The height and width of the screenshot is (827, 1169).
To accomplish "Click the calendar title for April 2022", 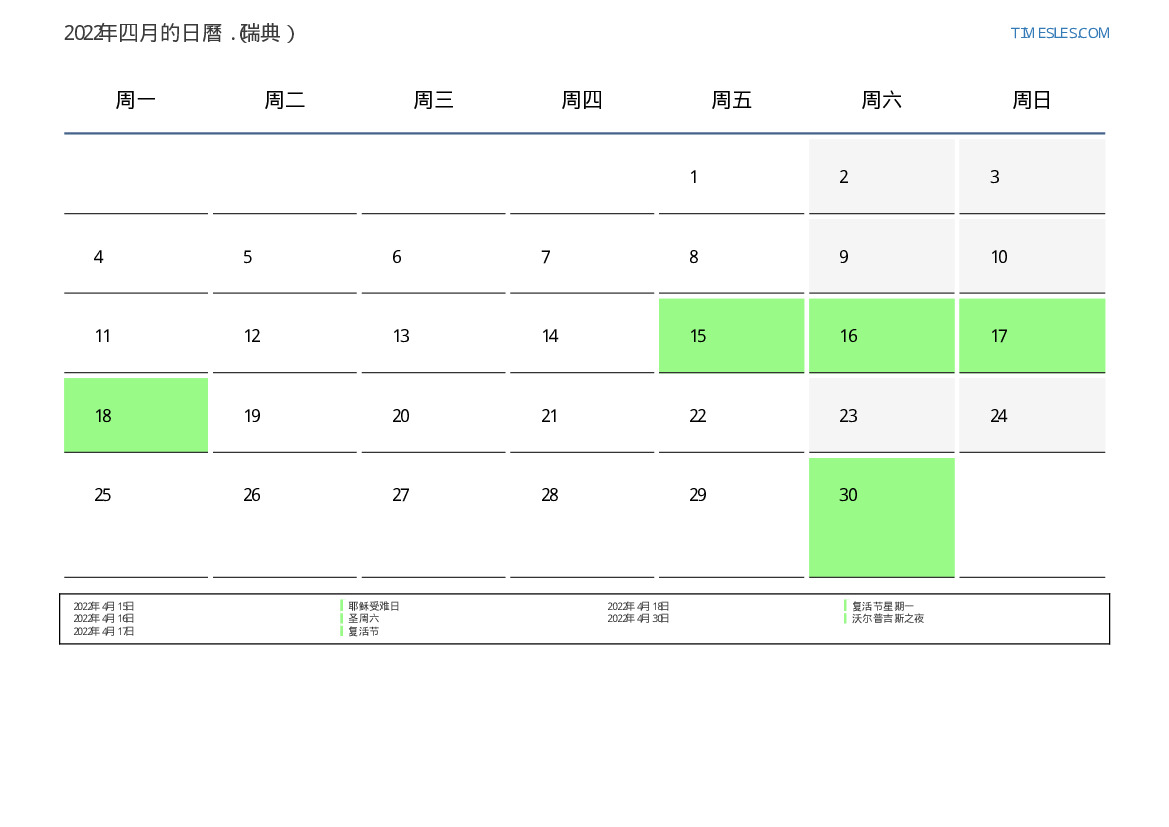I will 179,33.
